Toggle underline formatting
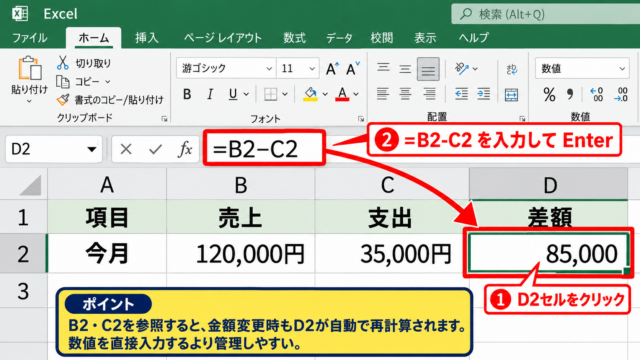 tap(233, 94)
